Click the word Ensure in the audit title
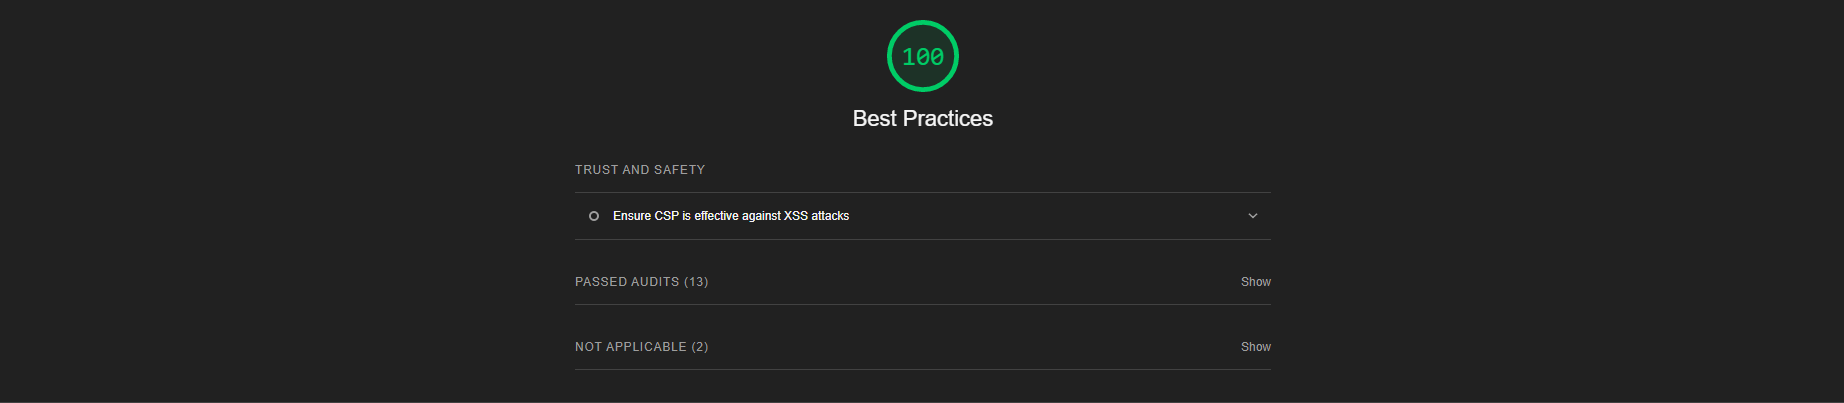Viewport: 1844px width, 403px height. [x=632, y=216]
